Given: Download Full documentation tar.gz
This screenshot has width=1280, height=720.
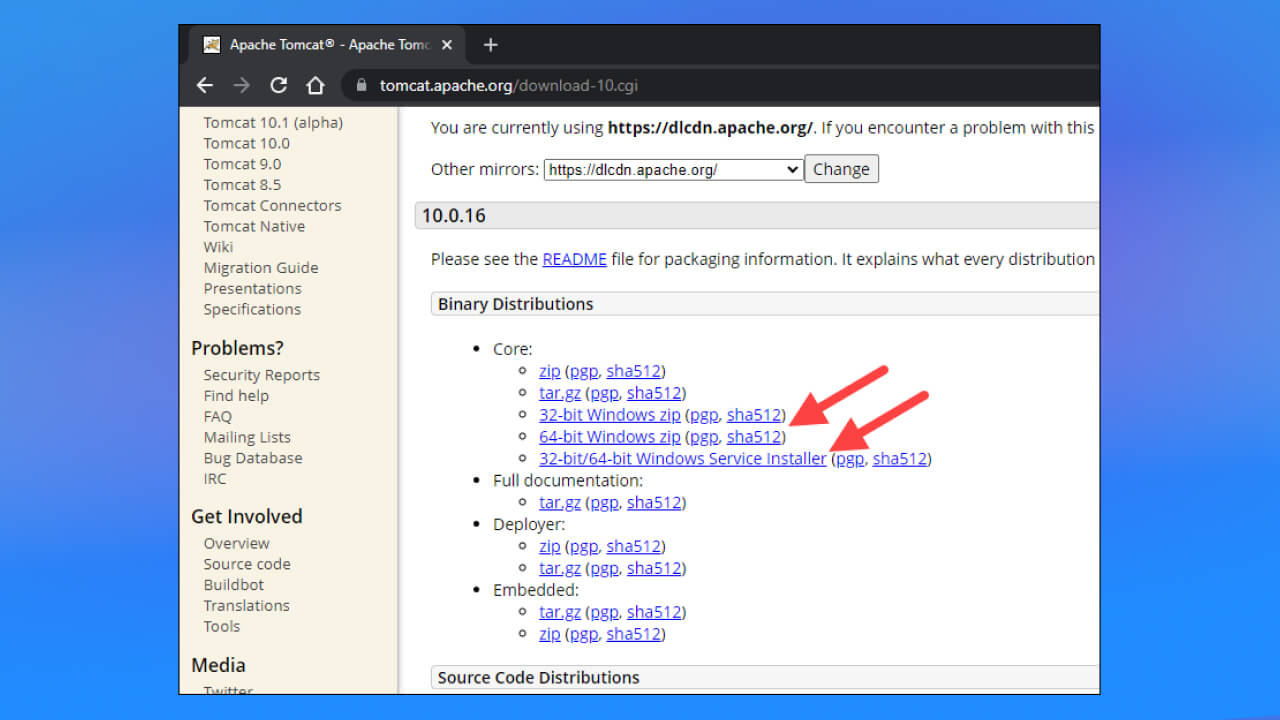Looking at the screenshot, I should click(560, 503).
